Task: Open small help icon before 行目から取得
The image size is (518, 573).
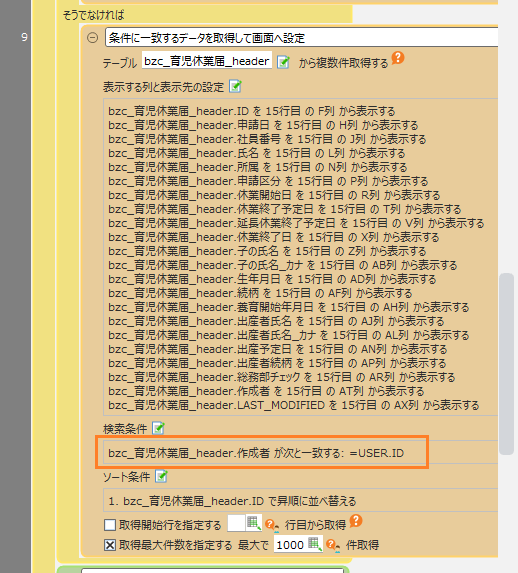Action: click(271, 525)
